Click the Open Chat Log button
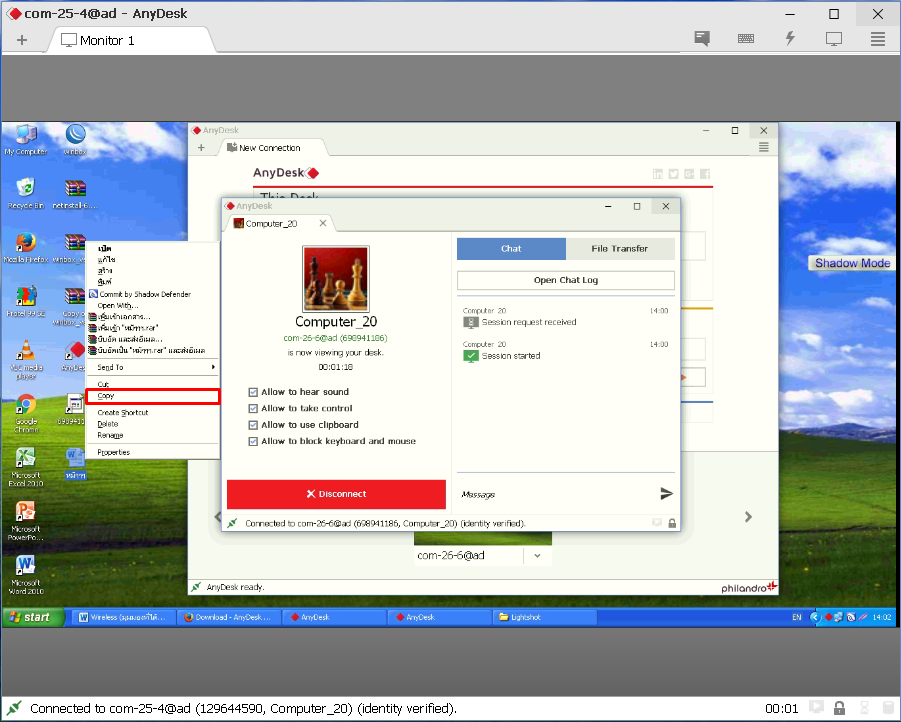Image resolution: width=901 pixels, height=722 pixels. tap(565, 280)
